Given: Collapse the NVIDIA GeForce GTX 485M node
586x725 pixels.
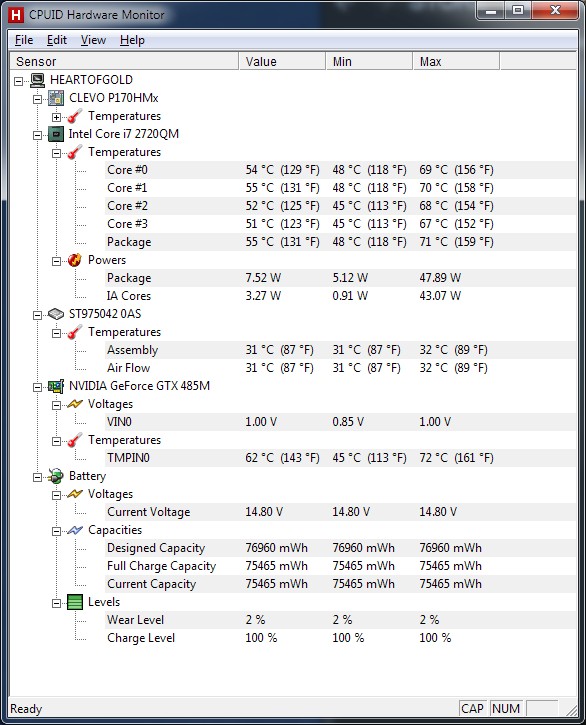Looking at the screenshot, I should [x=37, y=387].
